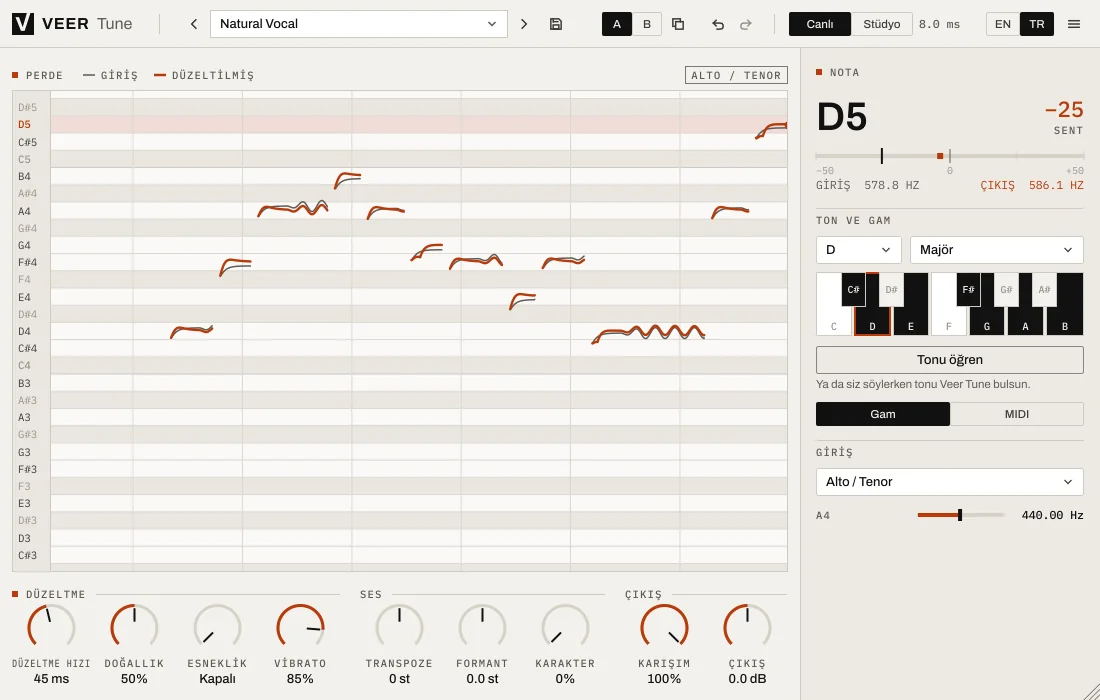Switch language to EN
The image size is (1100, 700).
pos(1003,24)
